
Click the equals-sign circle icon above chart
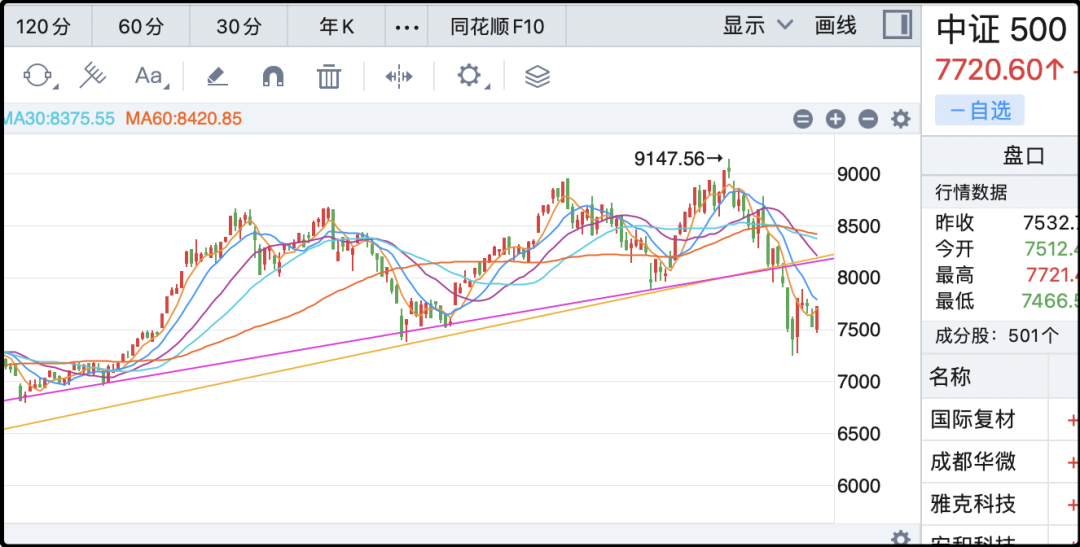803,119
